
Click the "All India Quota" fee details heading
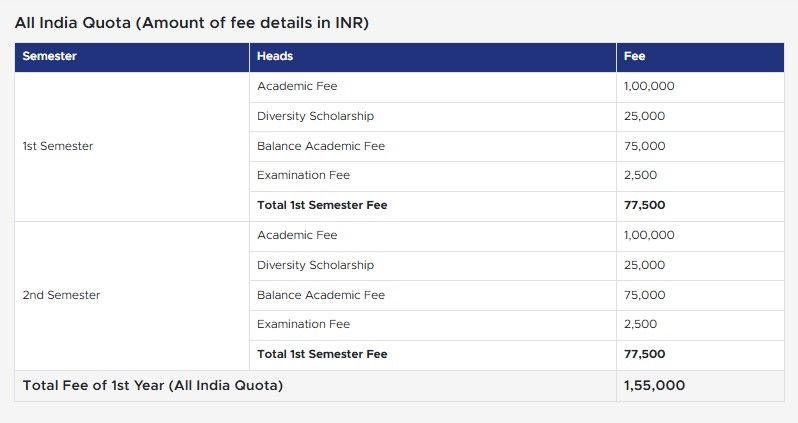(x=192, y=23)
